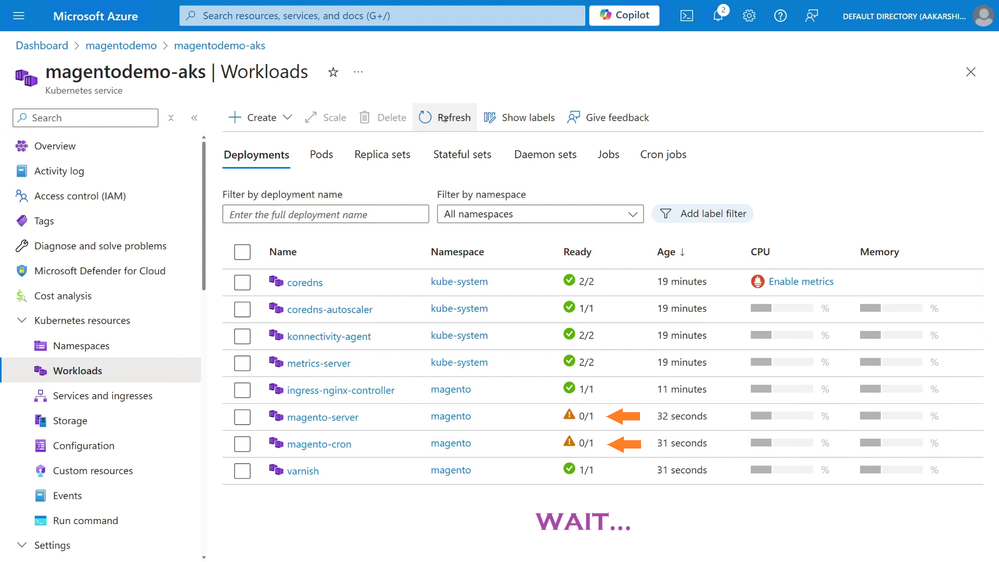
Task: Click the global search resources box
Action: [382, 15]
